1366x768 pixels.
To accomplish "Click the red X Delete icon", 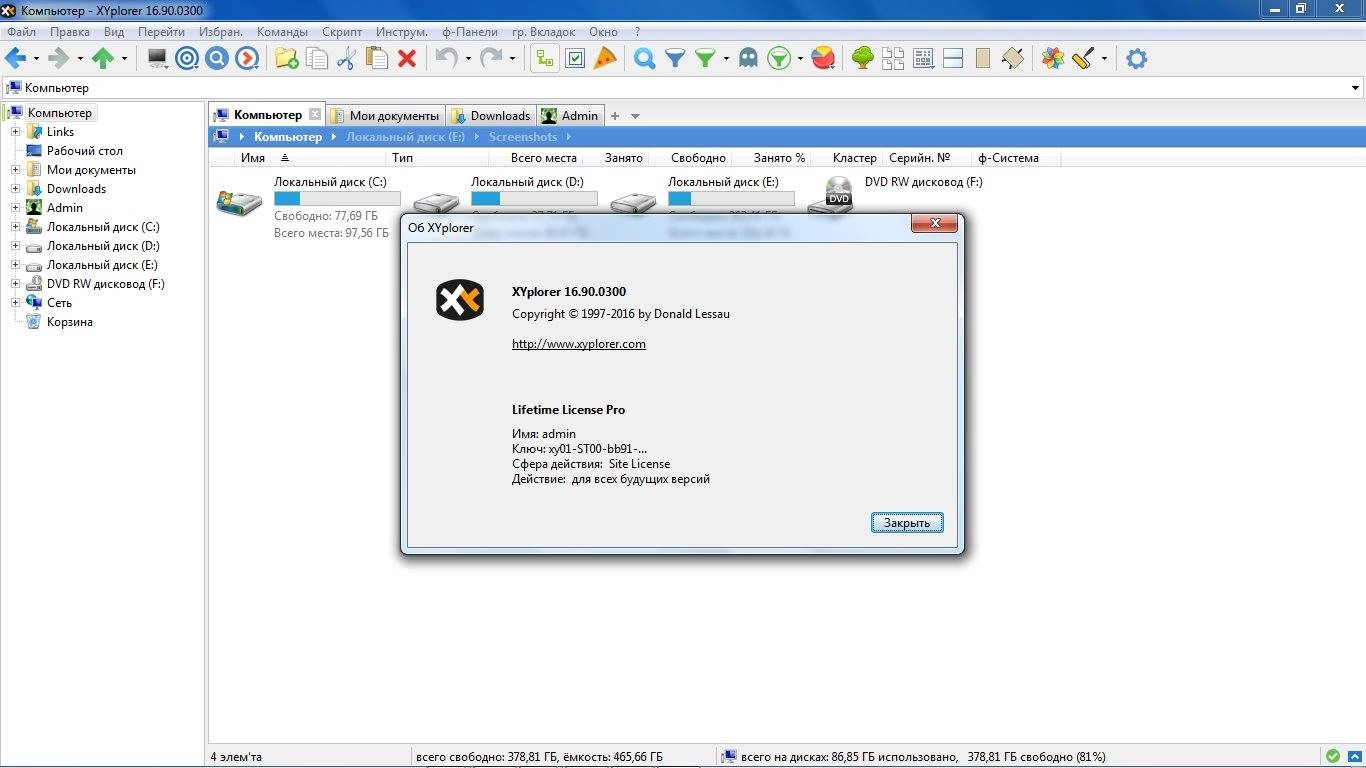I will pos(407,59).
